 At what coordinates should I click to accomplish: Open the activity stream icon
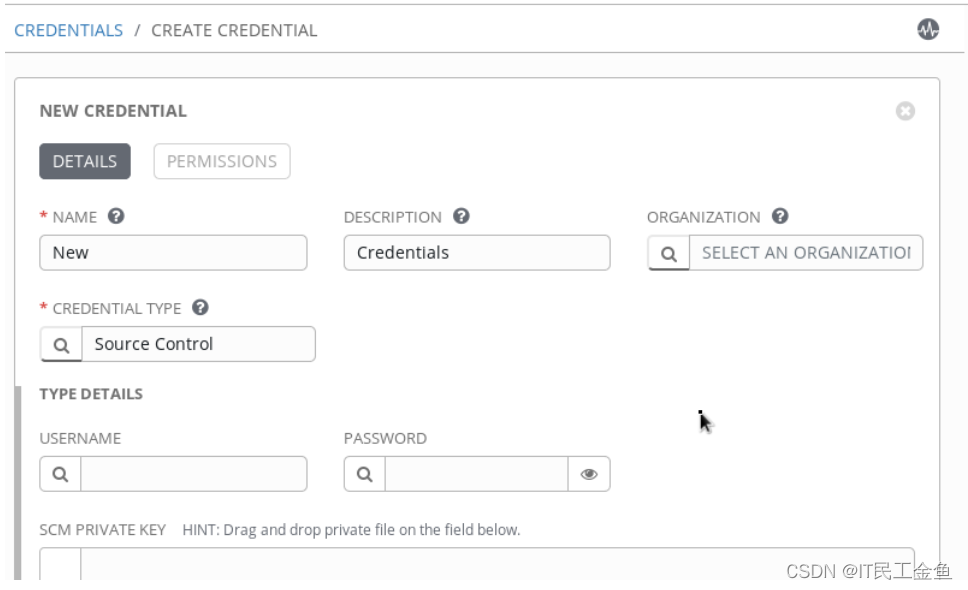927,29
